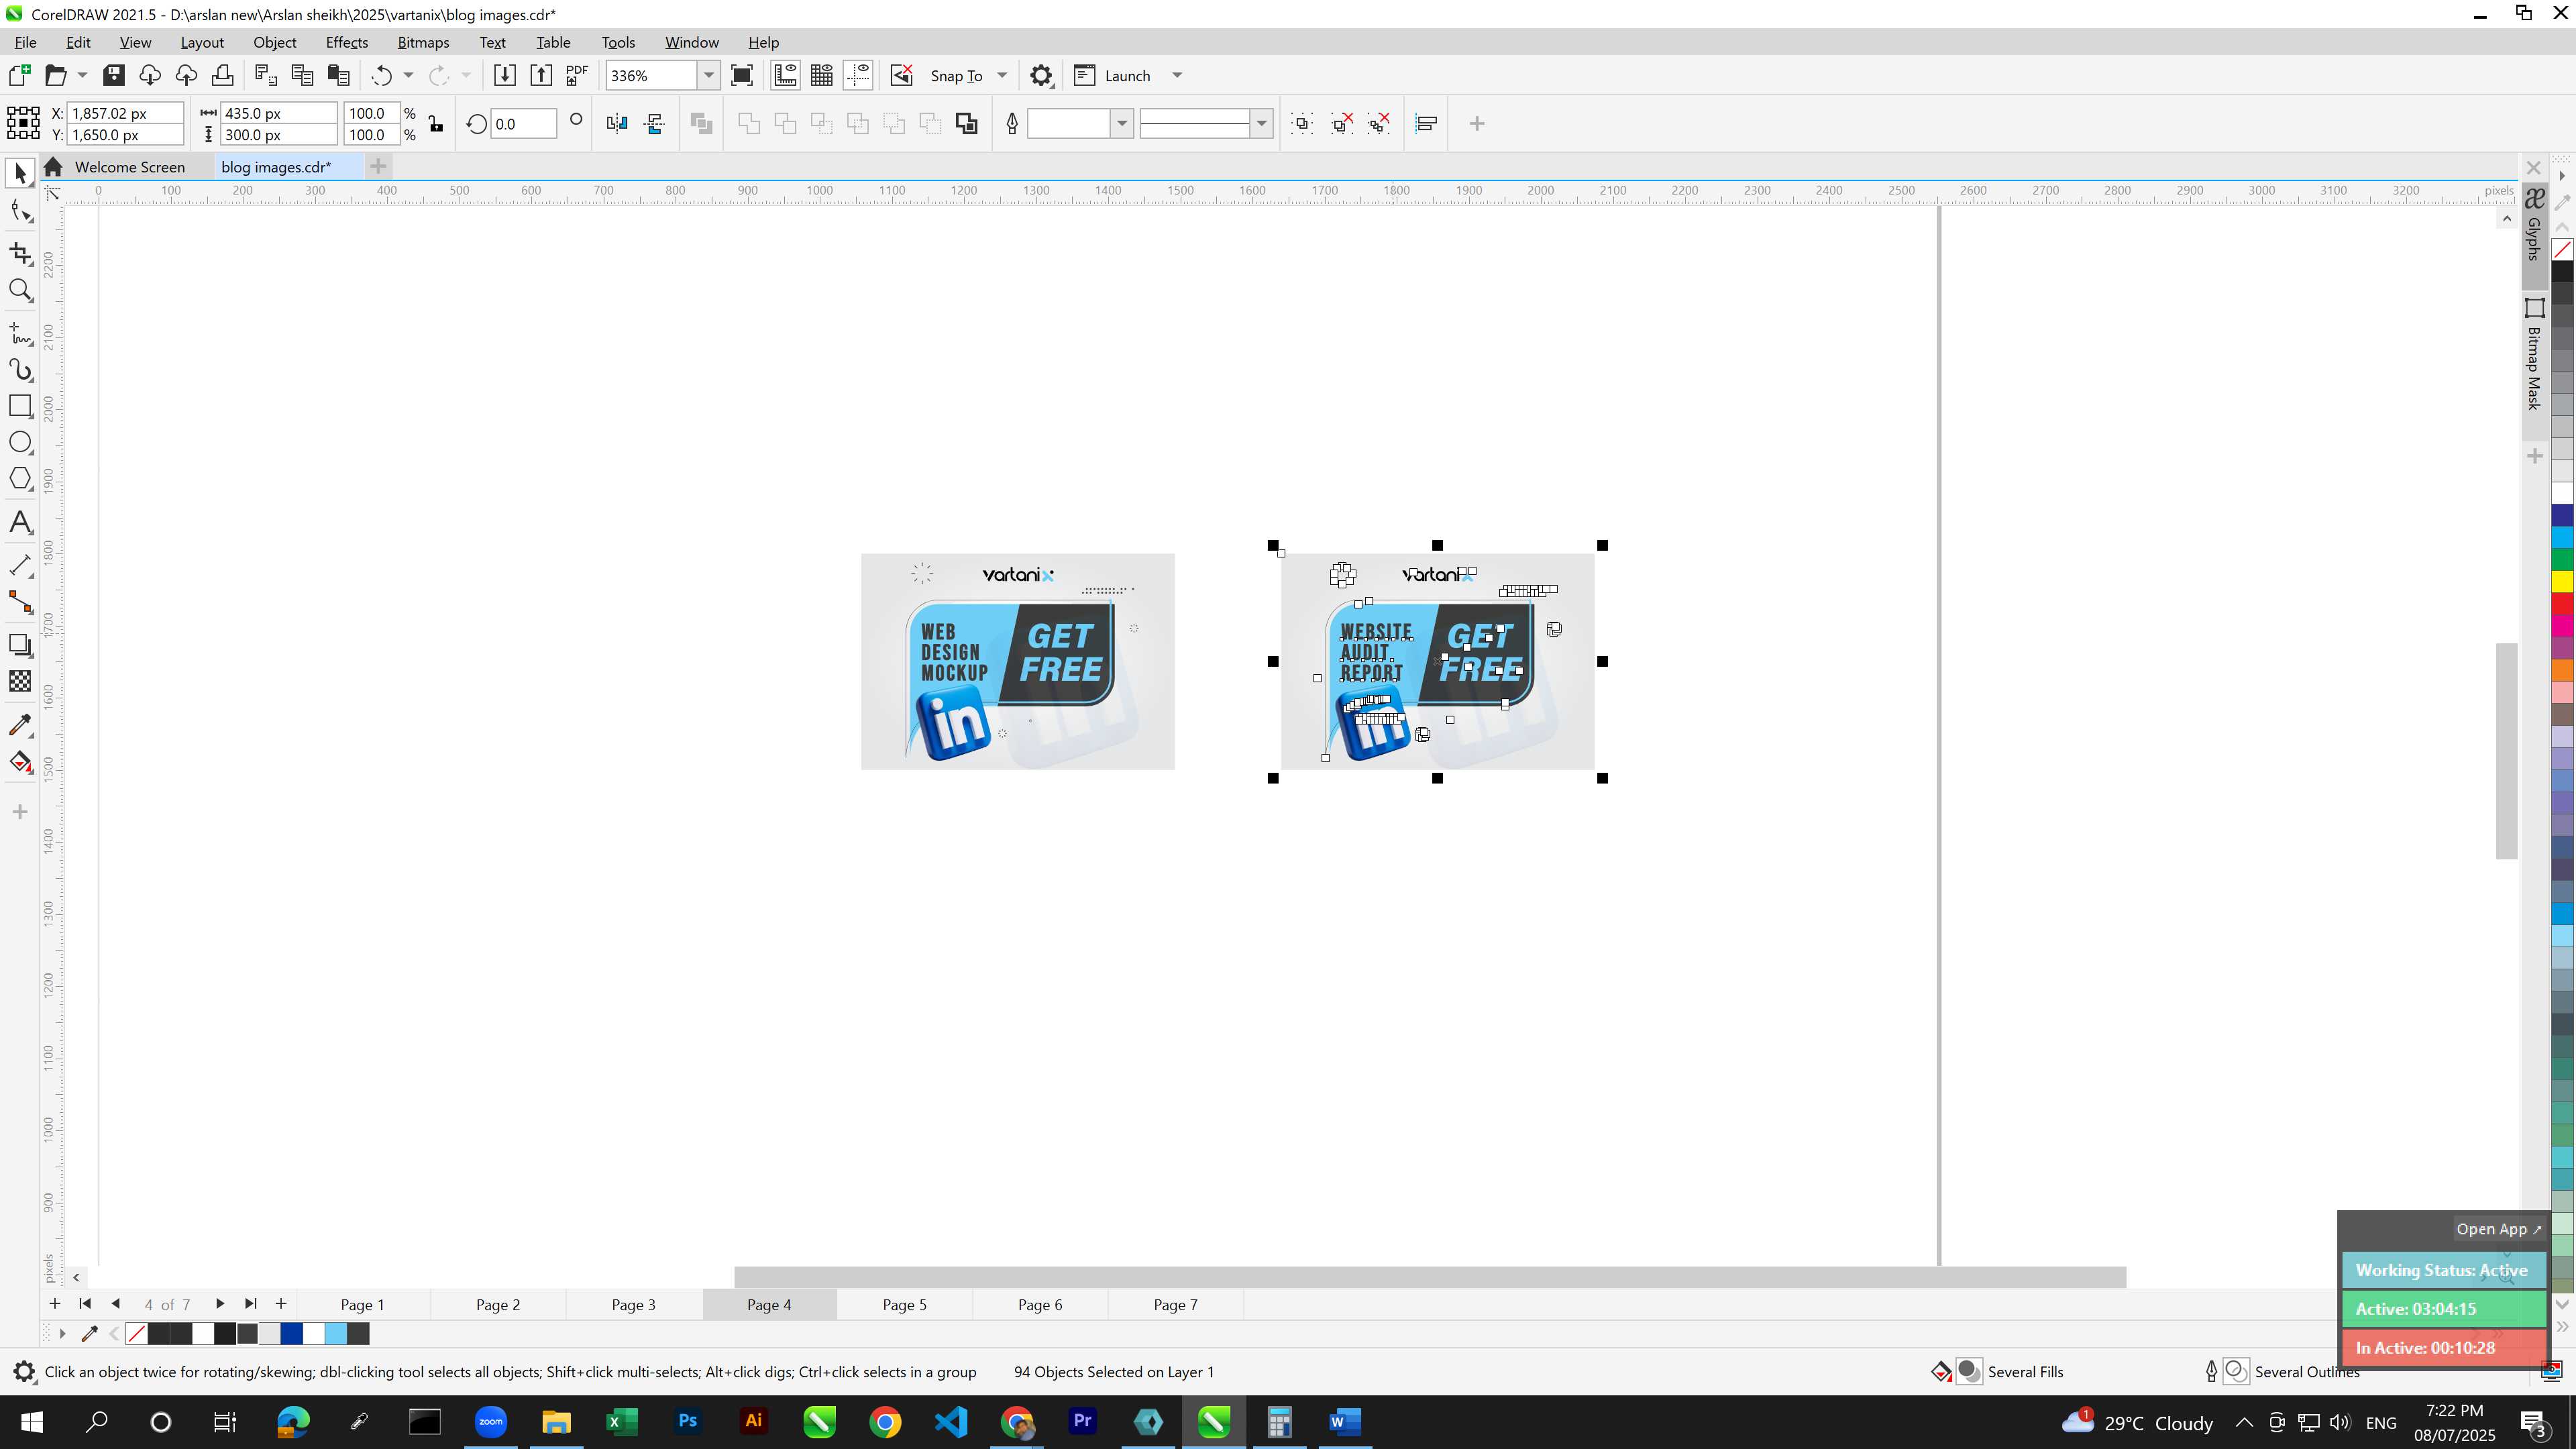Click Mirror horizontally icon
The width and height of the screenshot is (2576, 1449).
617,124
